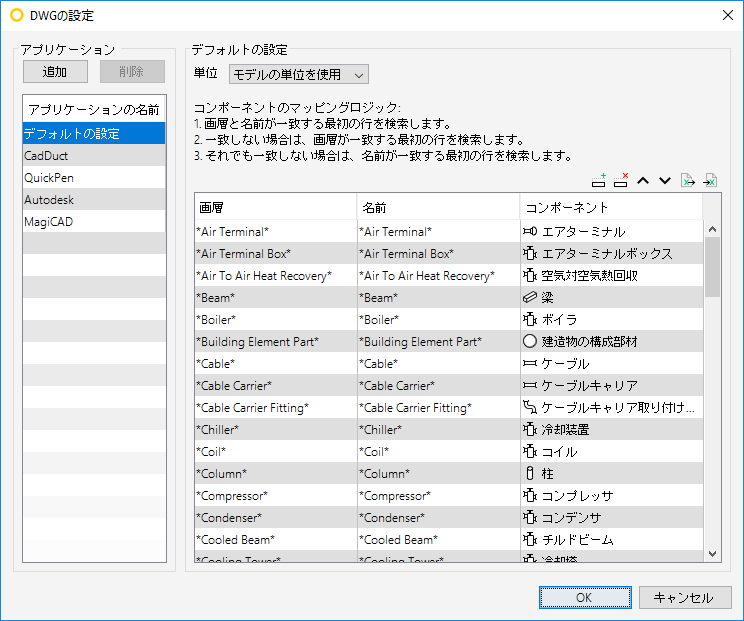Confirm with the OK button
This screenshot has width=744, height=621.
(x=585, y=597)
